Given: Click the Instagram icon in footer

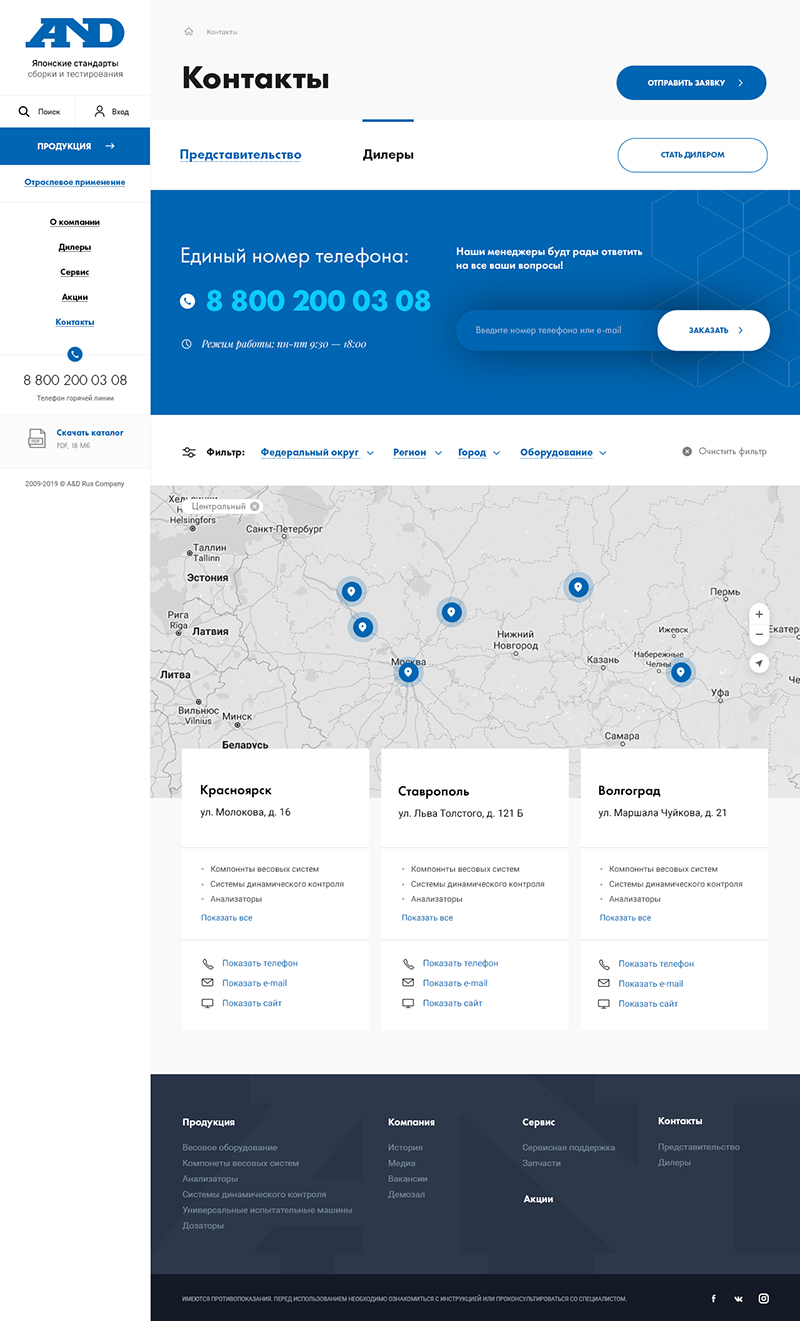Looking at the screenshot, I should click(763, 1298).
